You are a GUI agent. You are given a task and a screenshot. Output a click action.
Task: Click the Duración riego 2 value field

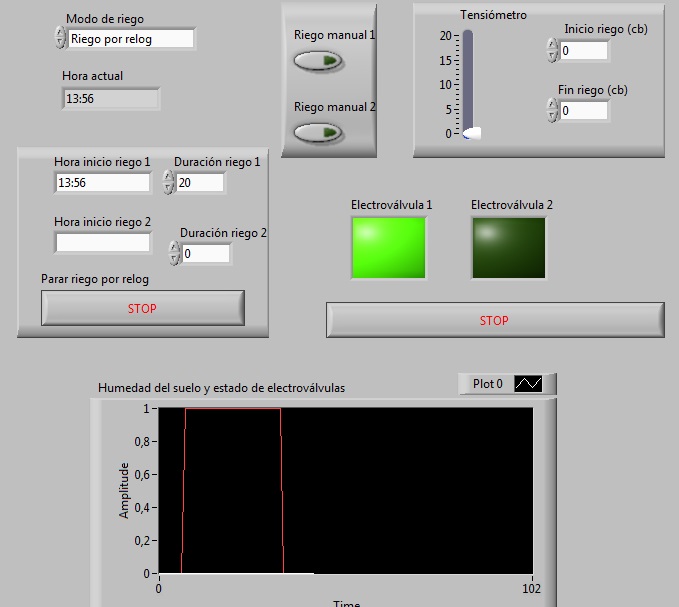pyautogui.click(x=206, y=253)
